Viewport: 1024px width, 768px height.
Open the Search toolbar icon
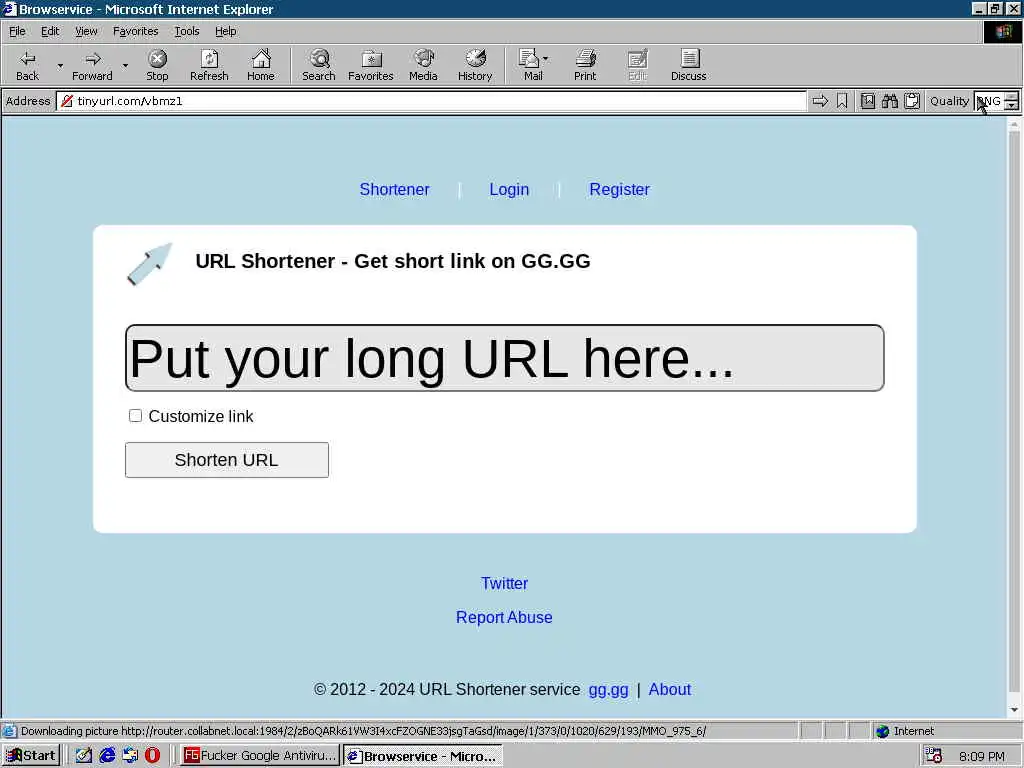[319, 65]
